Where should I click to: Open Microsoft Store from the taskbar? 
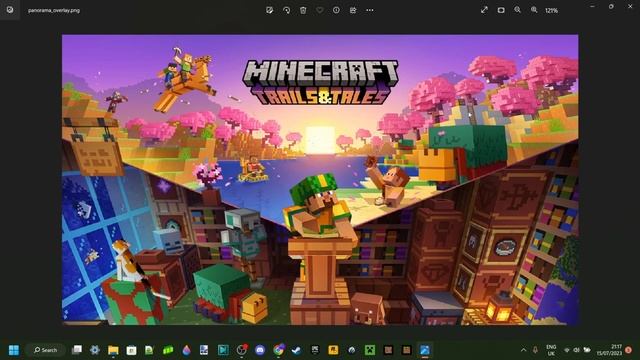point(131,350)
